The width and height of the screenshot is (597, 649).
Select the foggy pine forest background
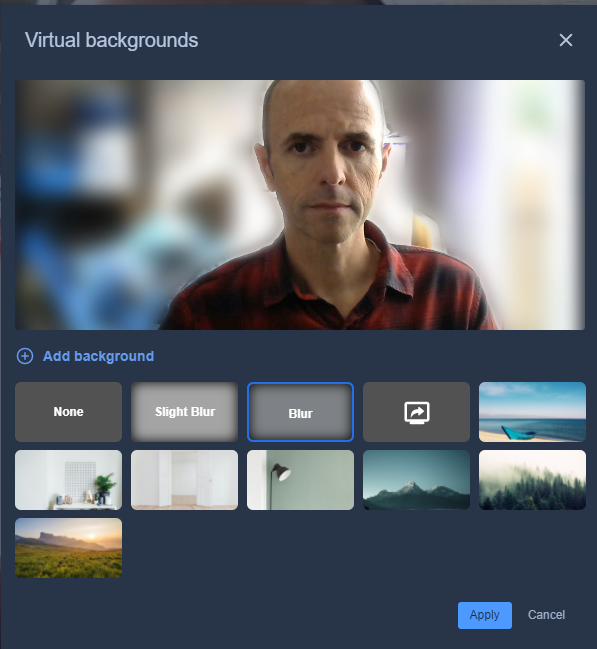tap(532, 480)
